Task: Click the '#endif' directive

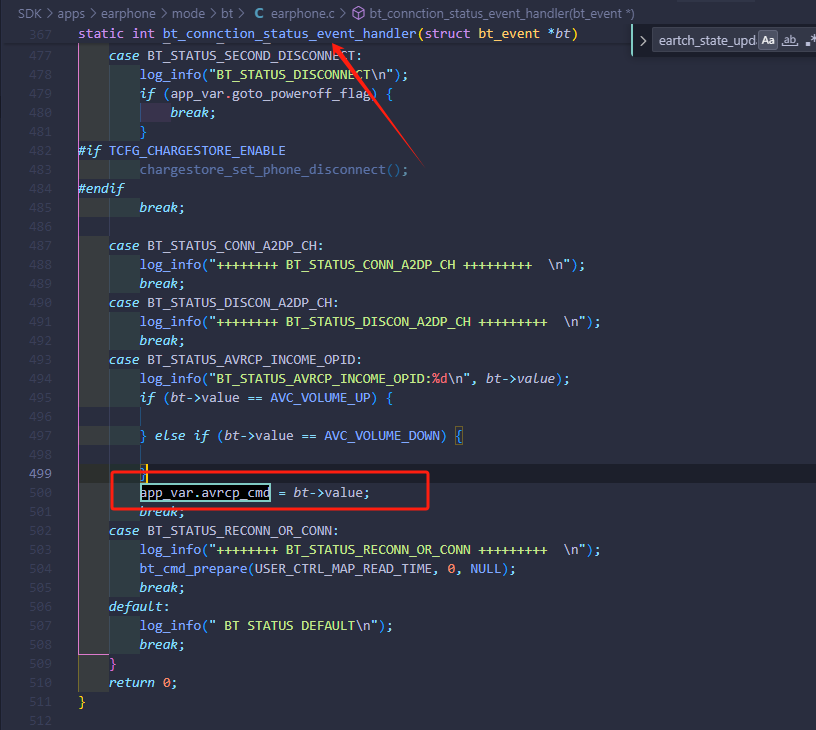Action: 101,189
